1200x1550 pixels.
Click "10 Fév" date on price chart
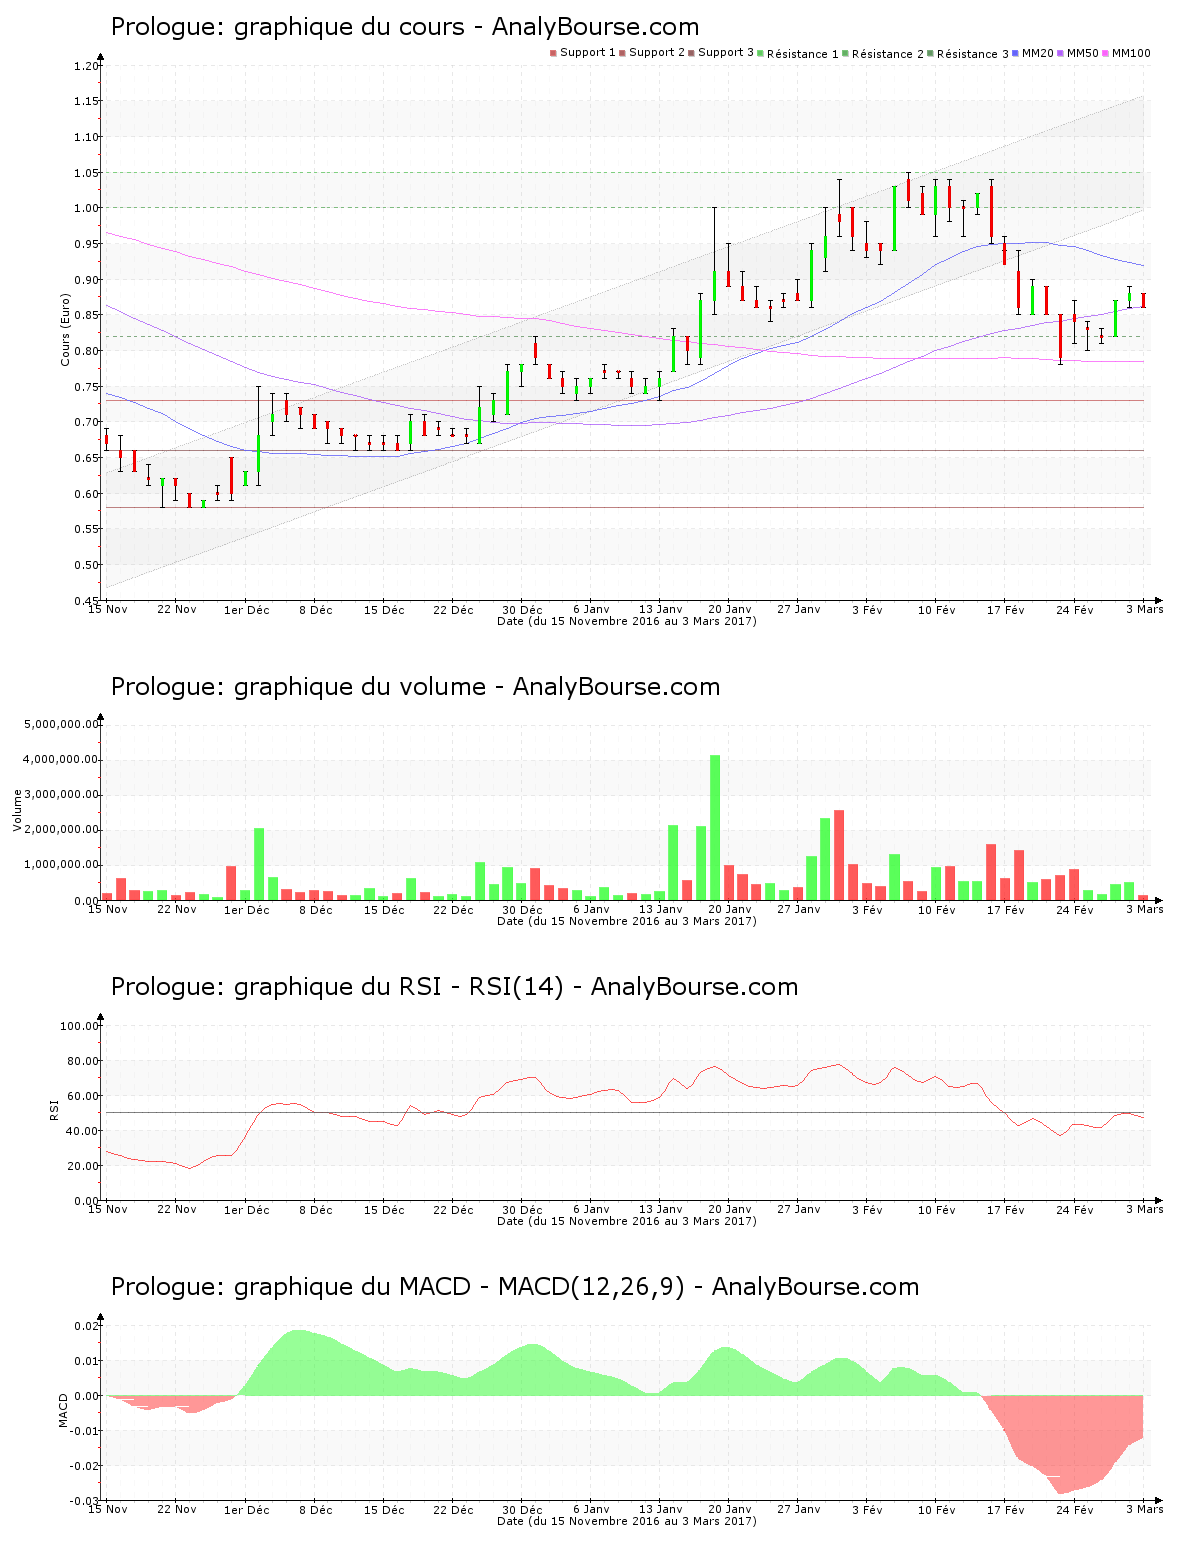[x=937, y=610]
